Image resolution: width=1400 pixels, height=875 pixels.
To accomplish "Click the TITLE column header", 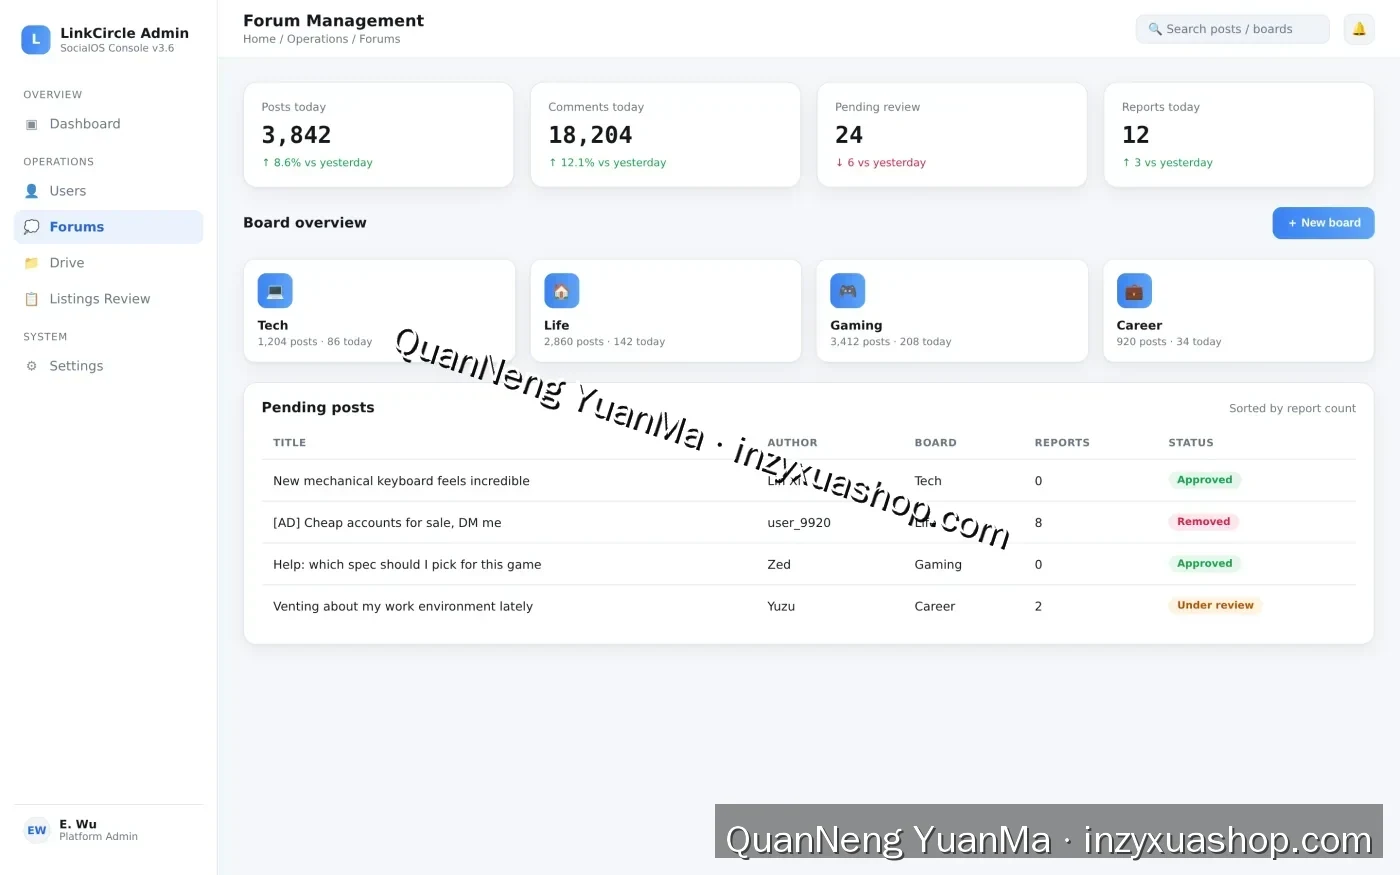I will 290,443.
